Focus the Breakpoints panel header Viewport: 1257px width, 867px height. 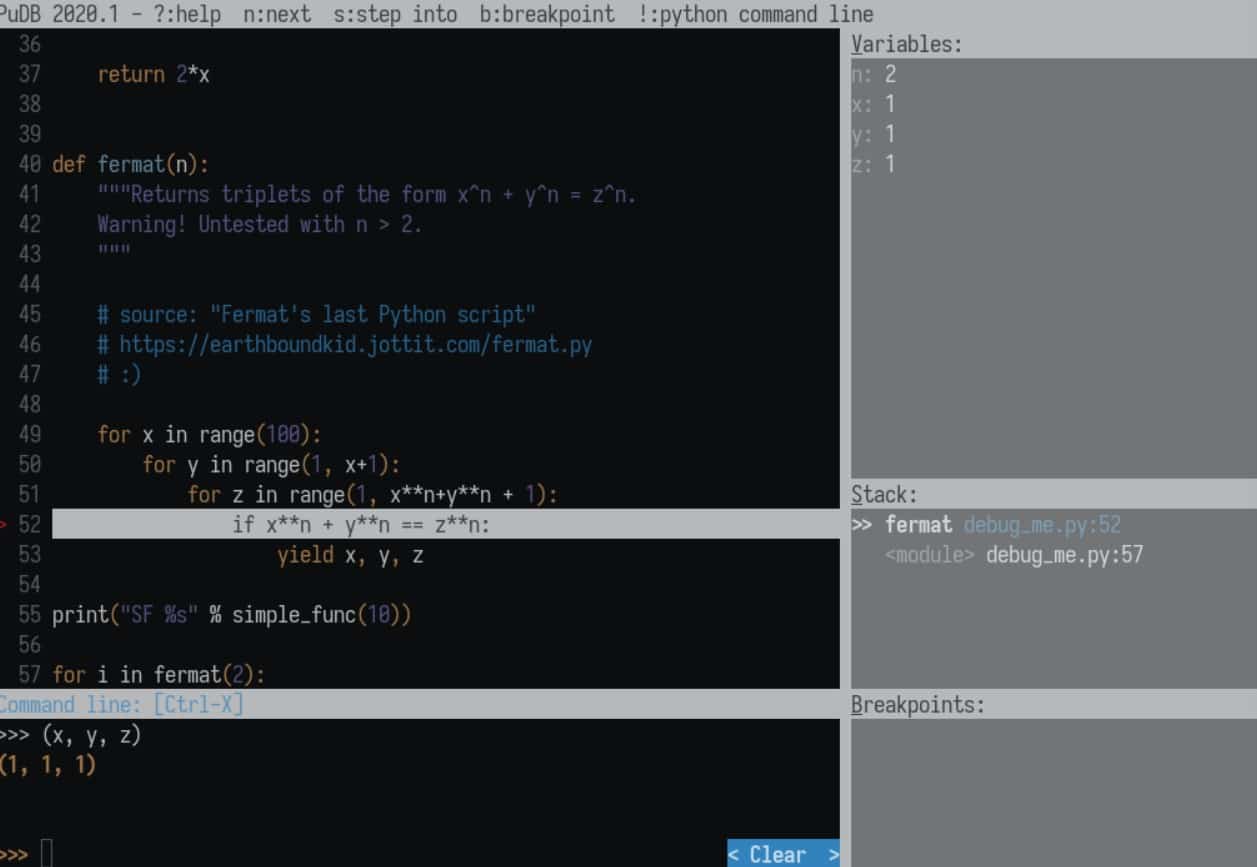pos(917,704)
